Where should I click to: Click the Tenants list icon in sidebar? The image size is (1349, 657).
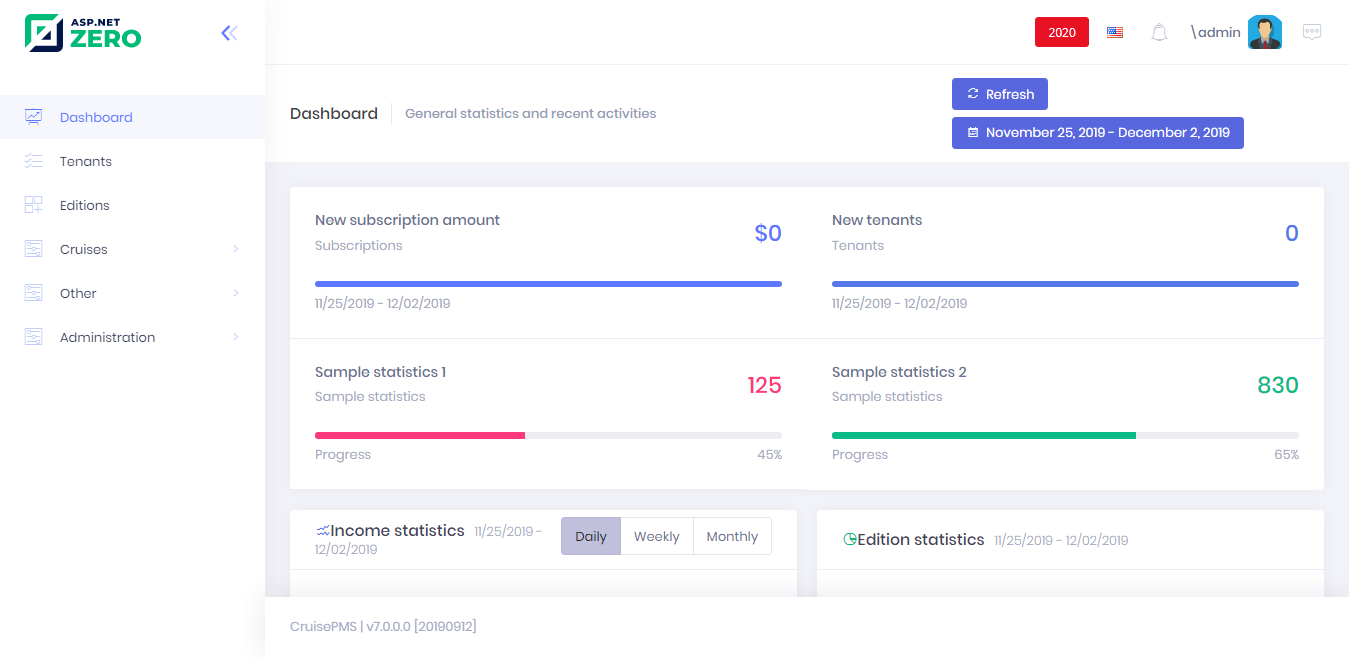[x=34, y=161]
